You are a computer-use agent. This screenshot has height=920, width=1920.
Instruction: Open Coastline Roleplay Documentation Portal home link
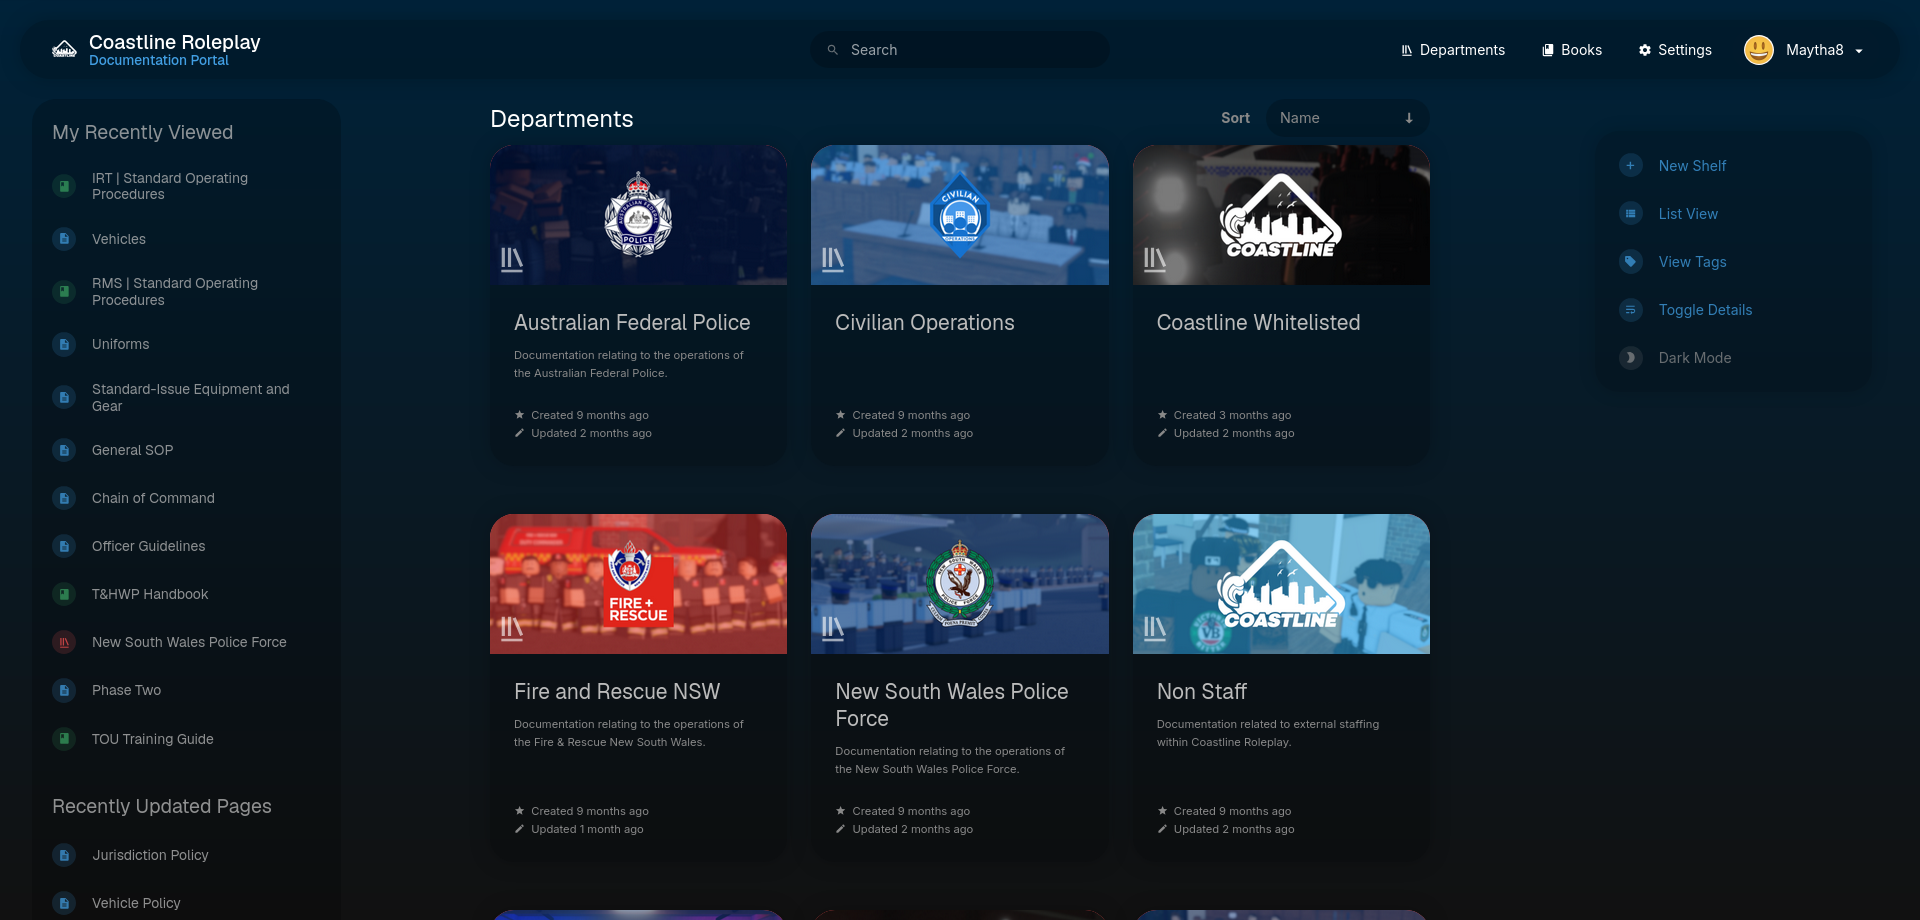click(156, 50)
